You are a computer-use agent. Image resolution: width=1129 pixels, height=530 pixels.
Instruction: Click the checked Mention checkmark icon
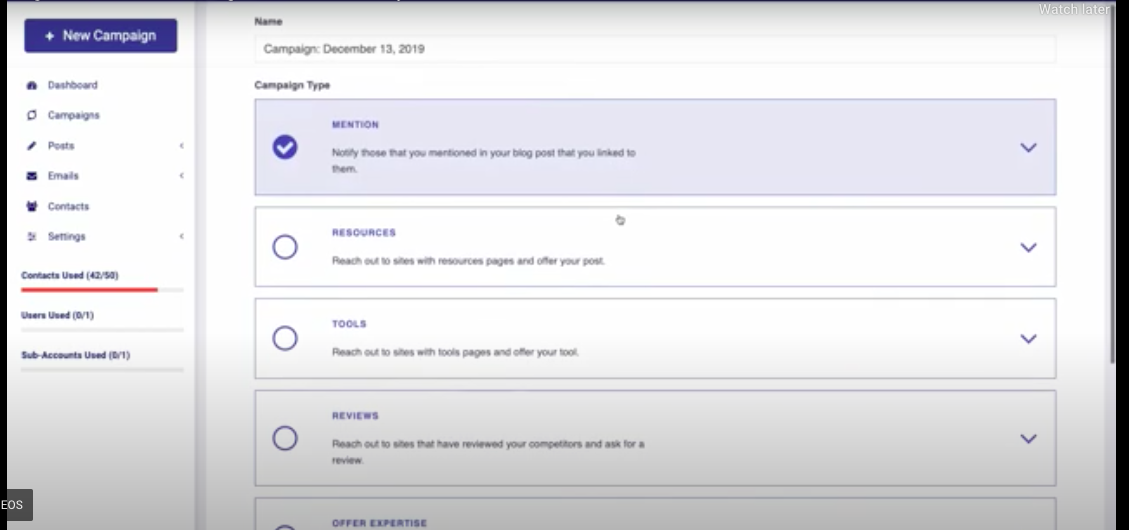pos(285,147)
